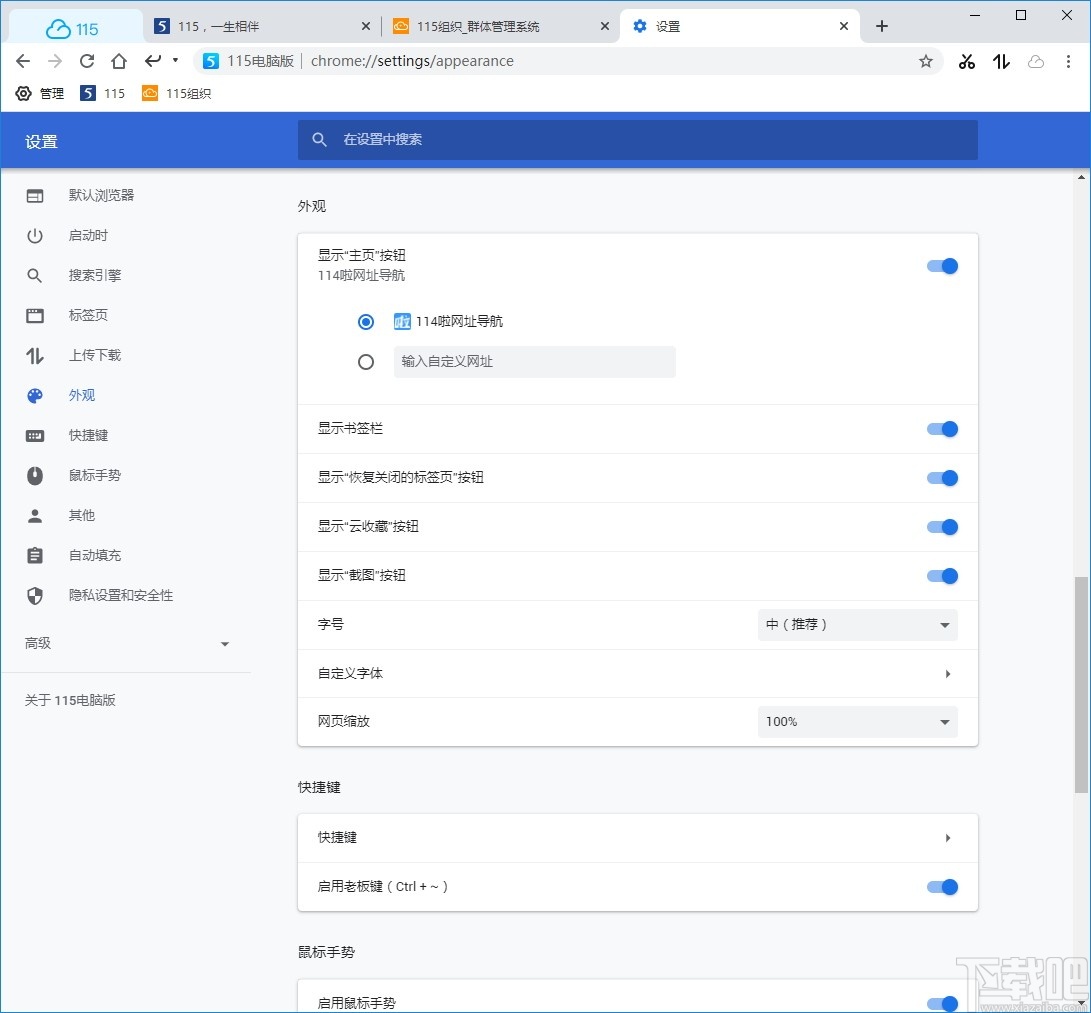Open 快捷键 settings row arrow
The image size is (1091, 1013).
948,838
